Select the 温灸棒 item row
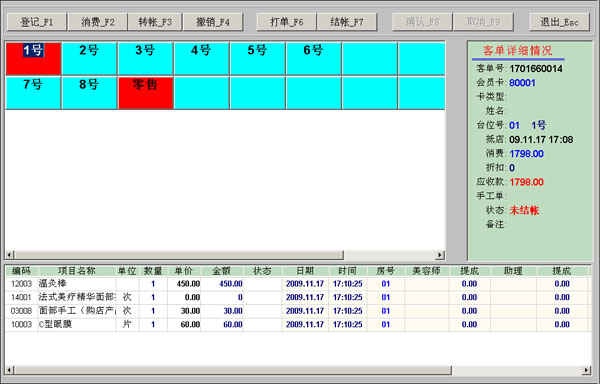600x384 pixels. point(297,284)
